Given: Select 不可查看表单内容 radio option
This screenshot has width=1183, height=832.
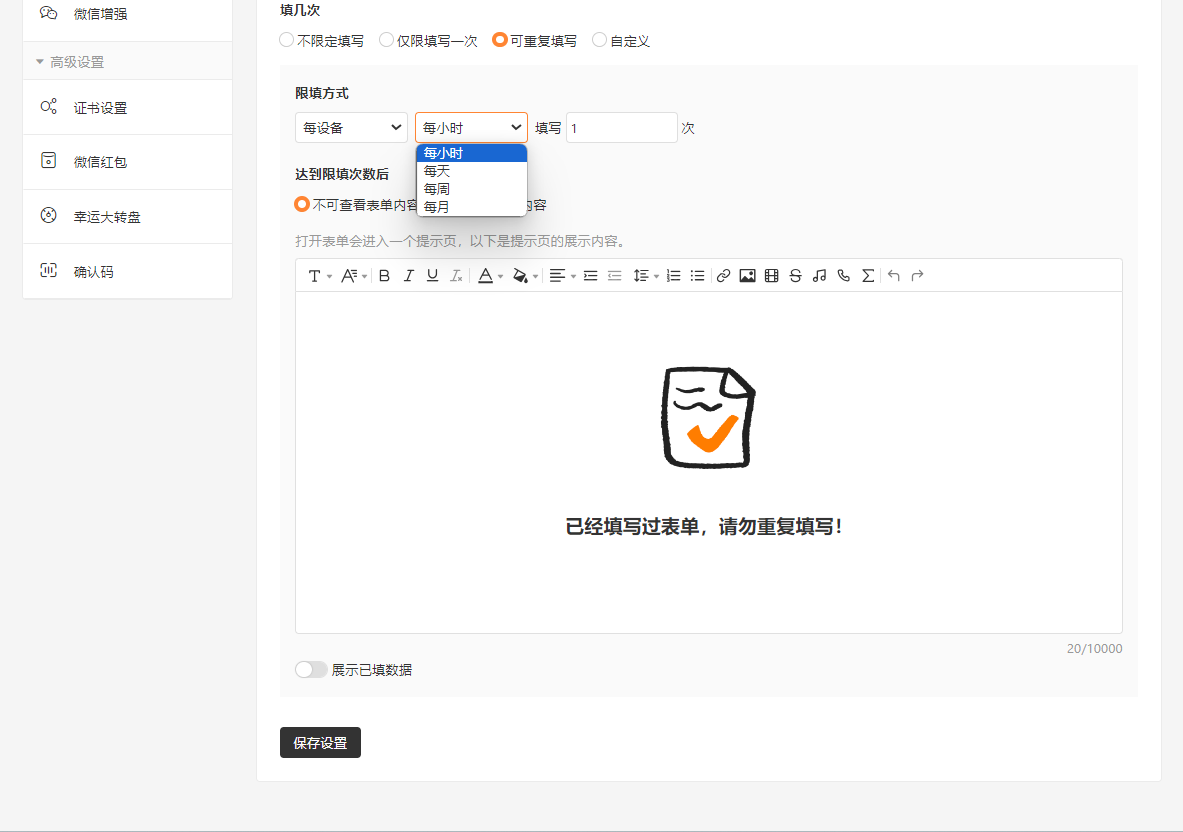Looking at the screenshot, I should [302, 204].
